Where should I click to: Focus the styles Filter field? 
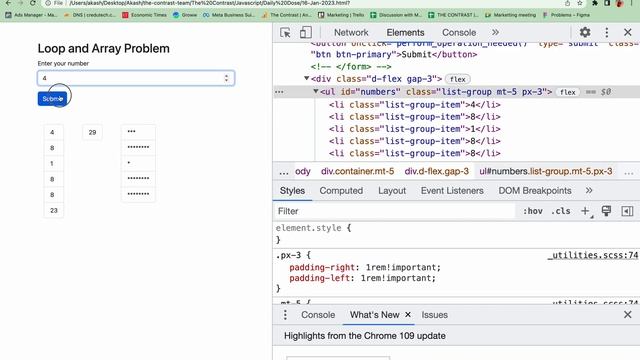(394, 211)
